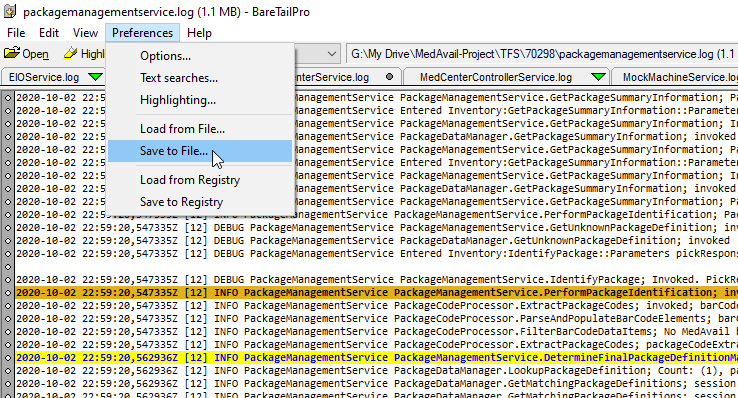Click line marker beside ParseAndPopulateBarCodeElements line
This screenshot has width=738, height=398.
[8, 318]
